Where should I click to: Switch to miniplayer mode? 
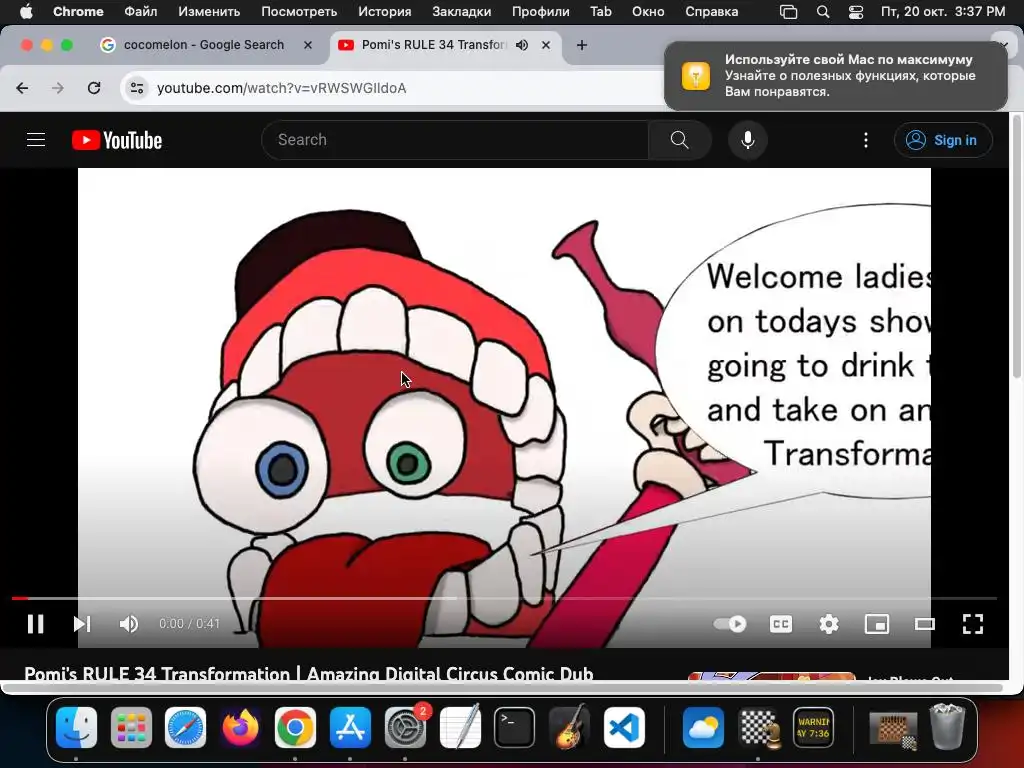pos(876,624)
